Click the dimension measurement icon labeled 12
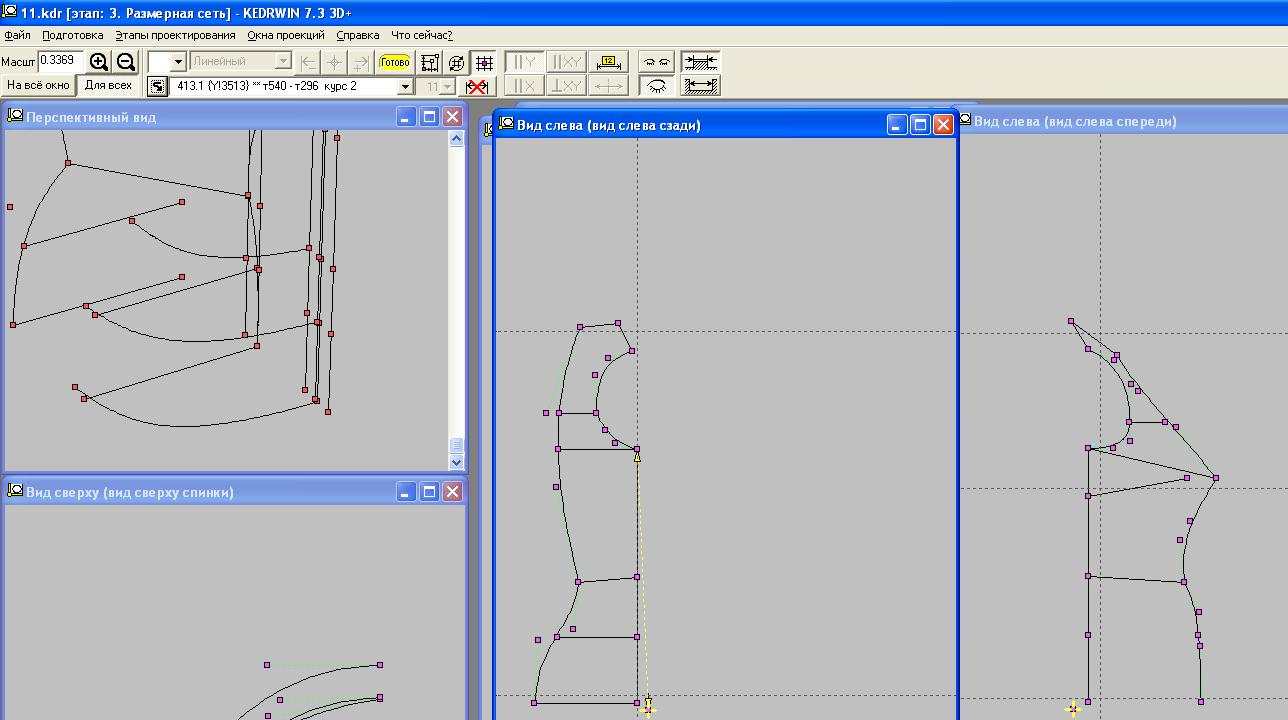The width and height of the screenshot is (1288, 720). click(x=608, y=62)
